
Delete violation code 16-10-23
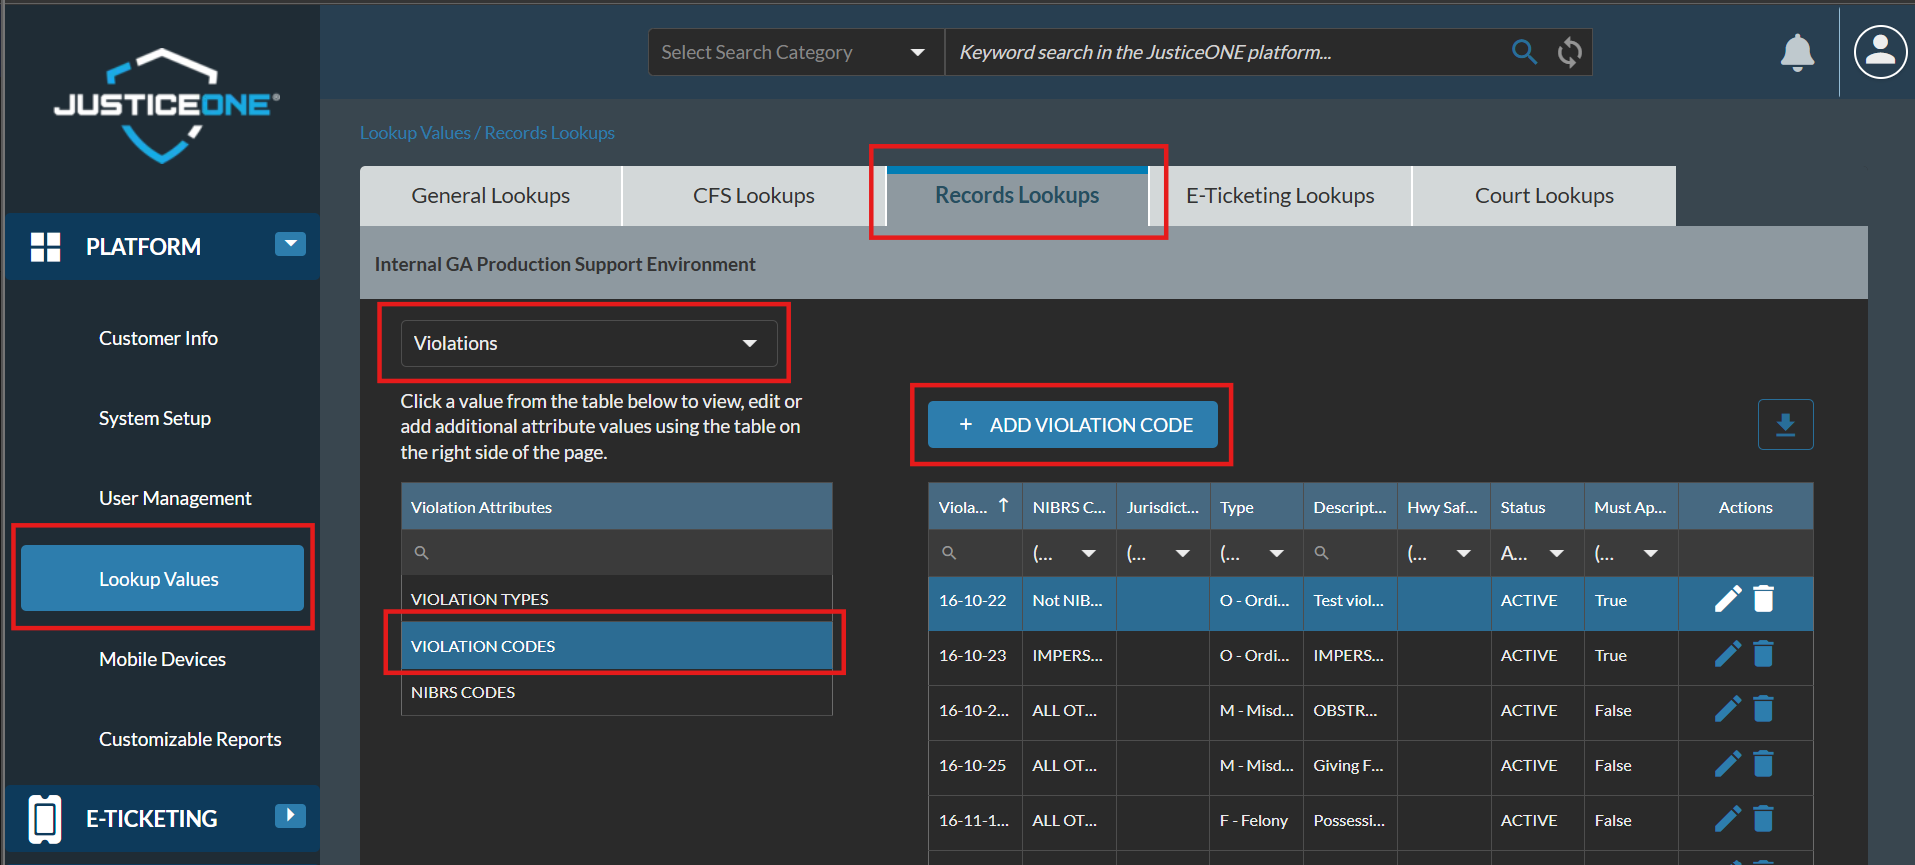(x=1764, y=654)
